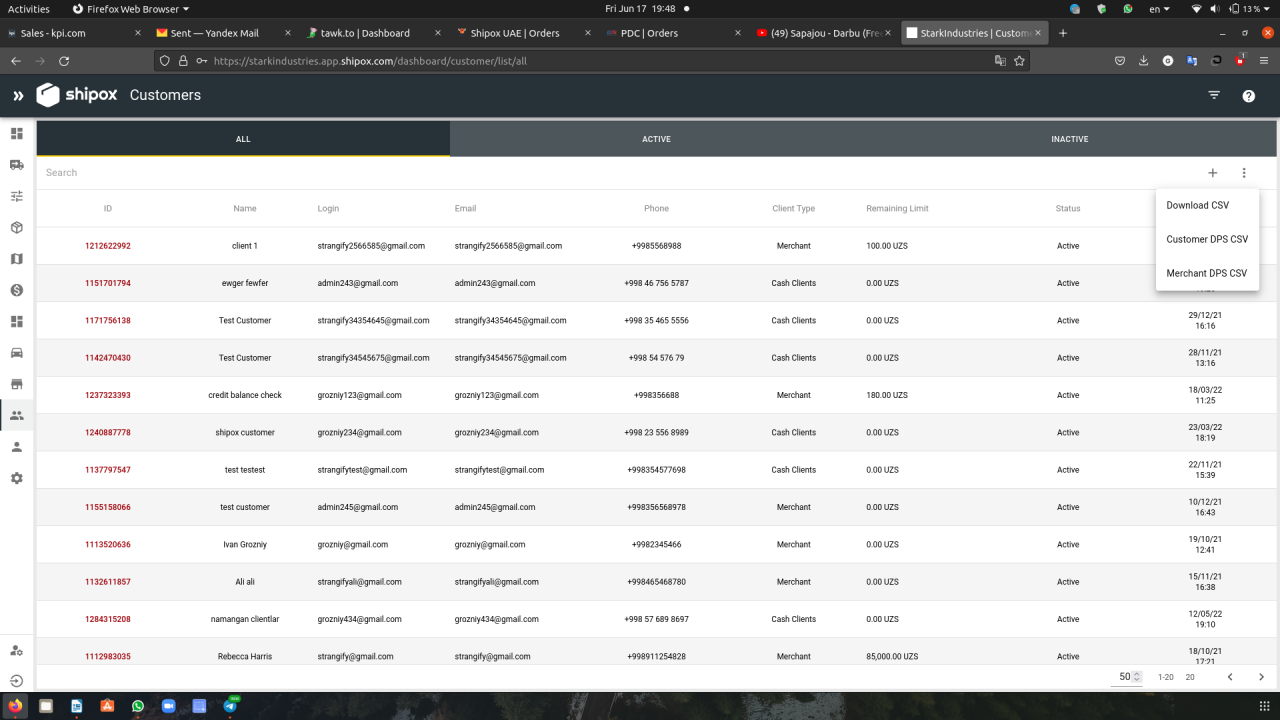This screenshot has height=720, width=1280.
Task: Open Zoom from the taskbar
Action: tap(168, 706)
